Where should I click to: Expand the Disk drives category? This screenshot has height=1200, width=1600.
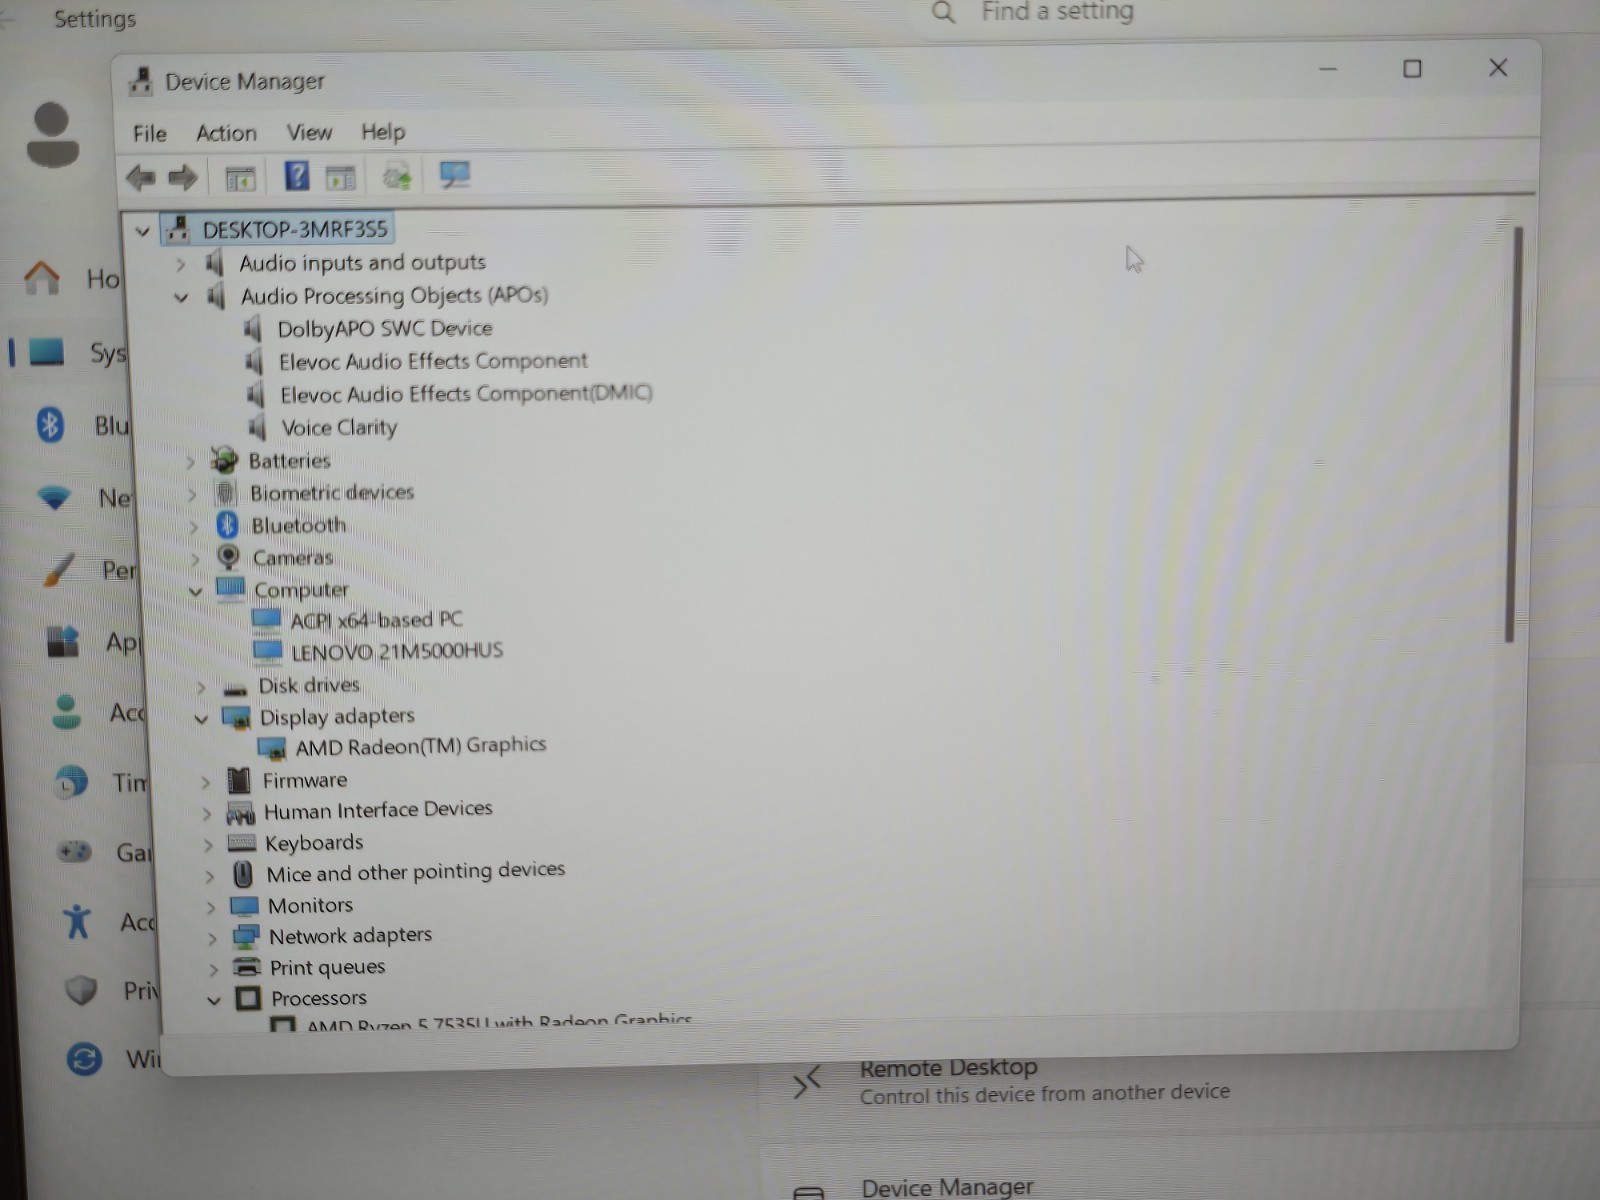200,687
